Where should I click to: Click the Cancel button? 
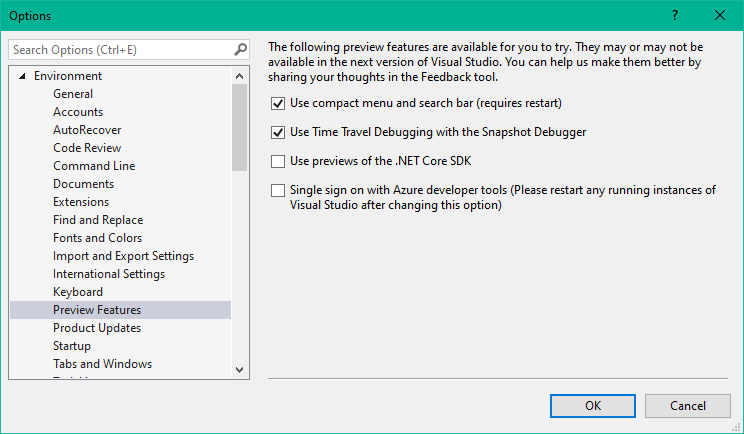[x=687, y=406]
